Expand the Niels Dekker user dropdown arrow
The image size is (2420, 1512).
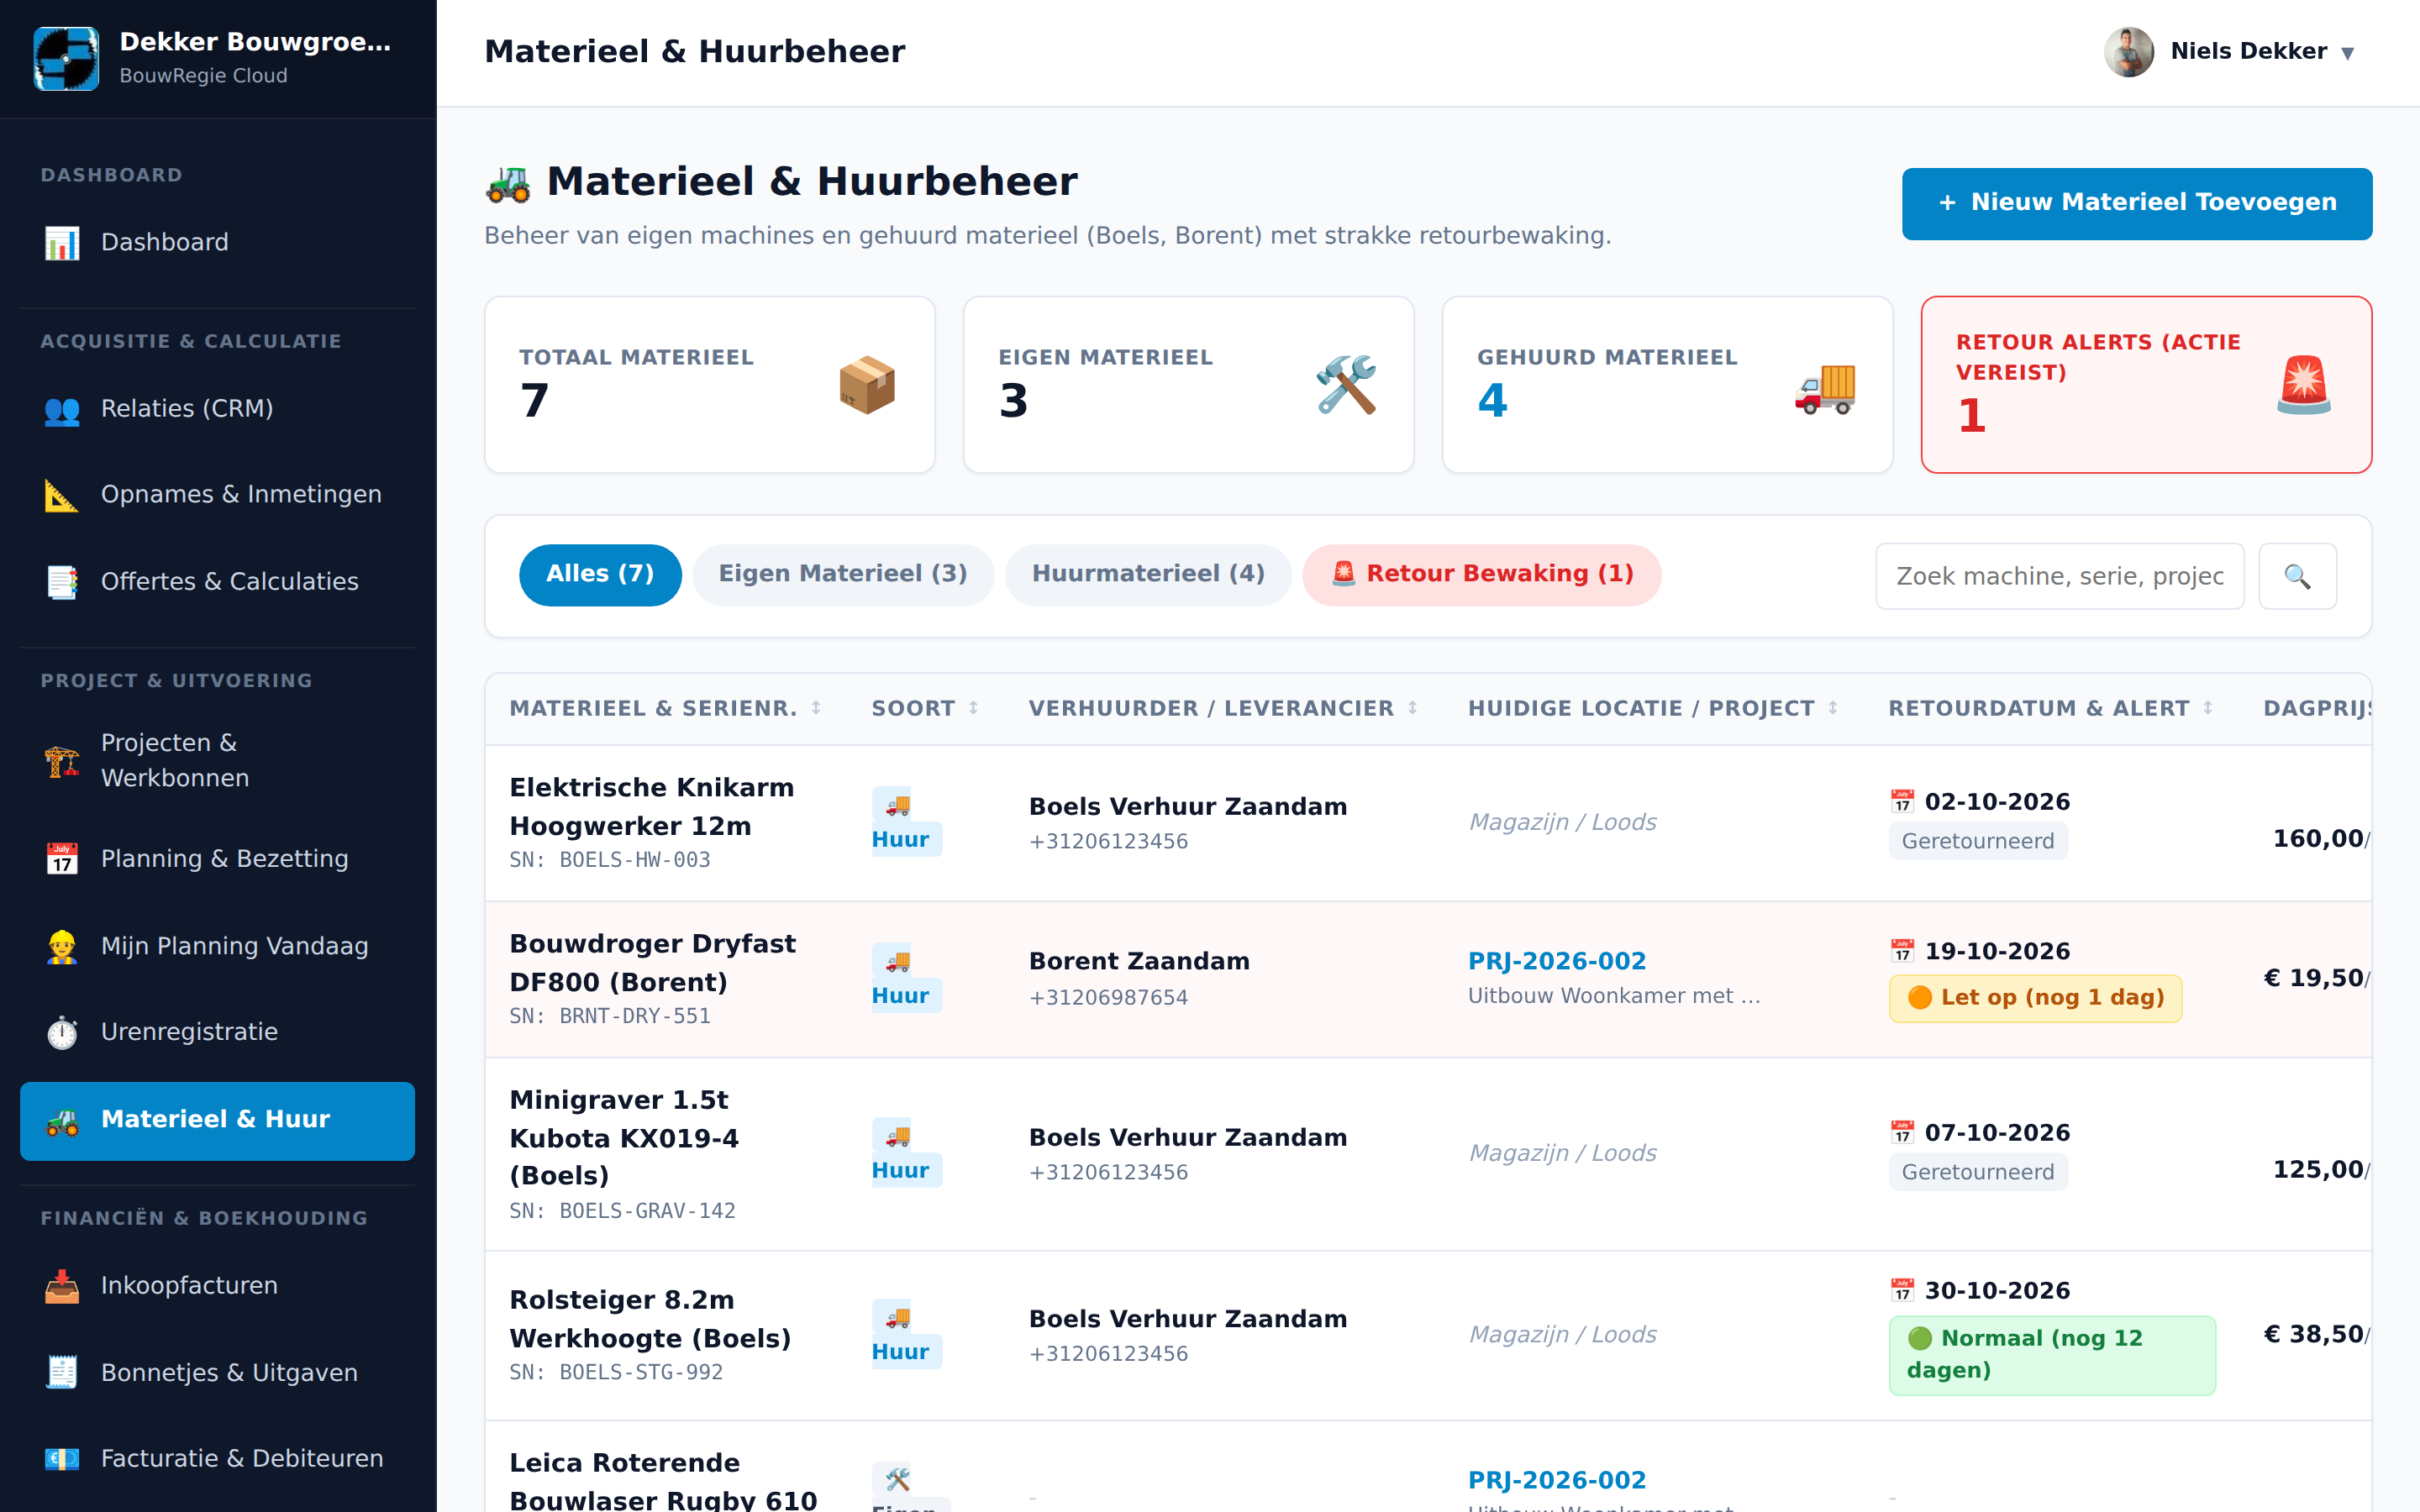(2348, 53)
